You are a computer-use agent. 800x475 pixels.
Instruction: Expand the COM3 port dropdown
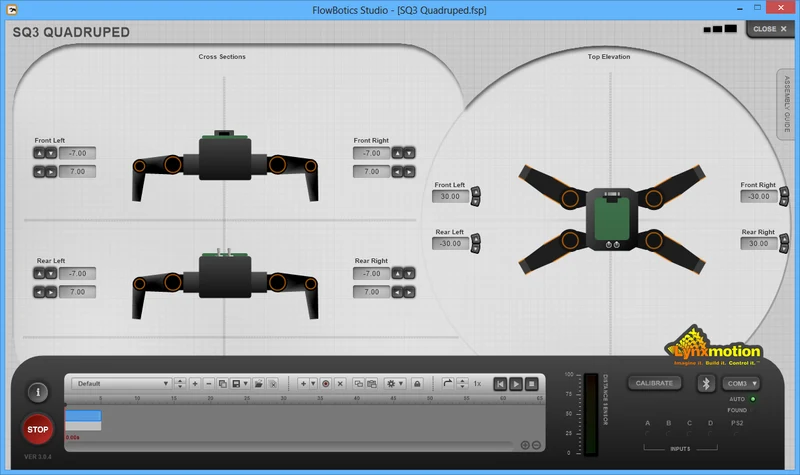(x=741, y=383)
